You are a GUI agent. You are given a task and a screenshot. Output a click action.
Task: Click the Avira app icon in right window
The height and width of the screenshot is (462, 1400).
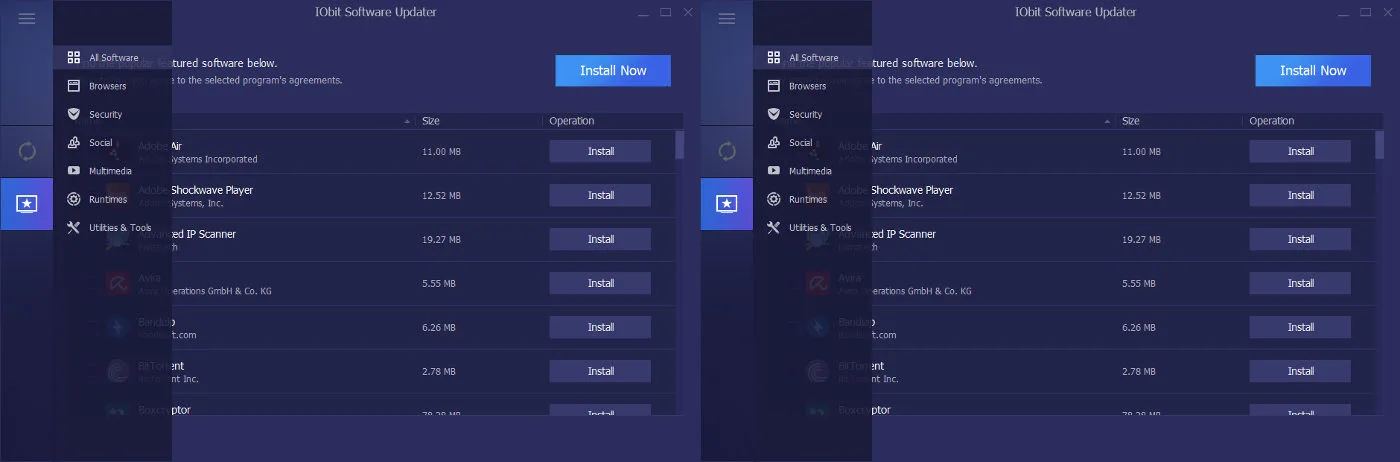[x=818, y=283]
